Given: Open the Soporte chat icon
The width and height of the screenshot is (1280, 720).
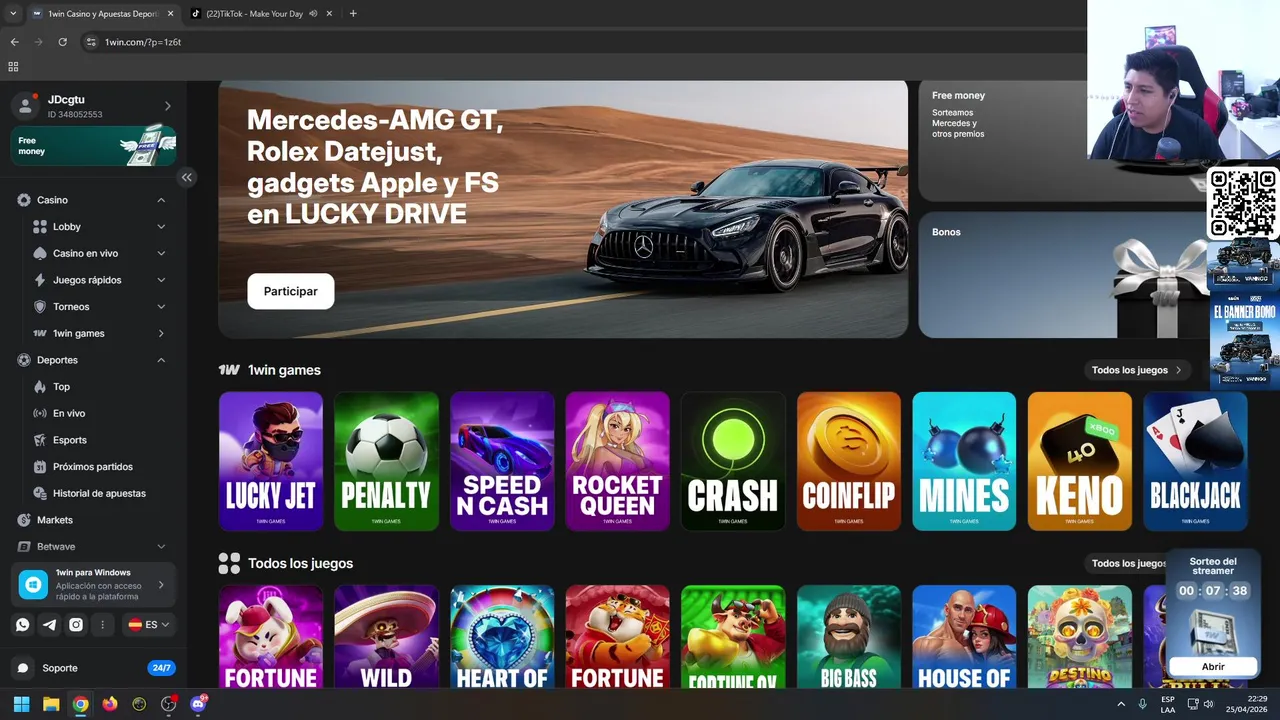Looking at the screenshot, I should click(x=23, y=668).
